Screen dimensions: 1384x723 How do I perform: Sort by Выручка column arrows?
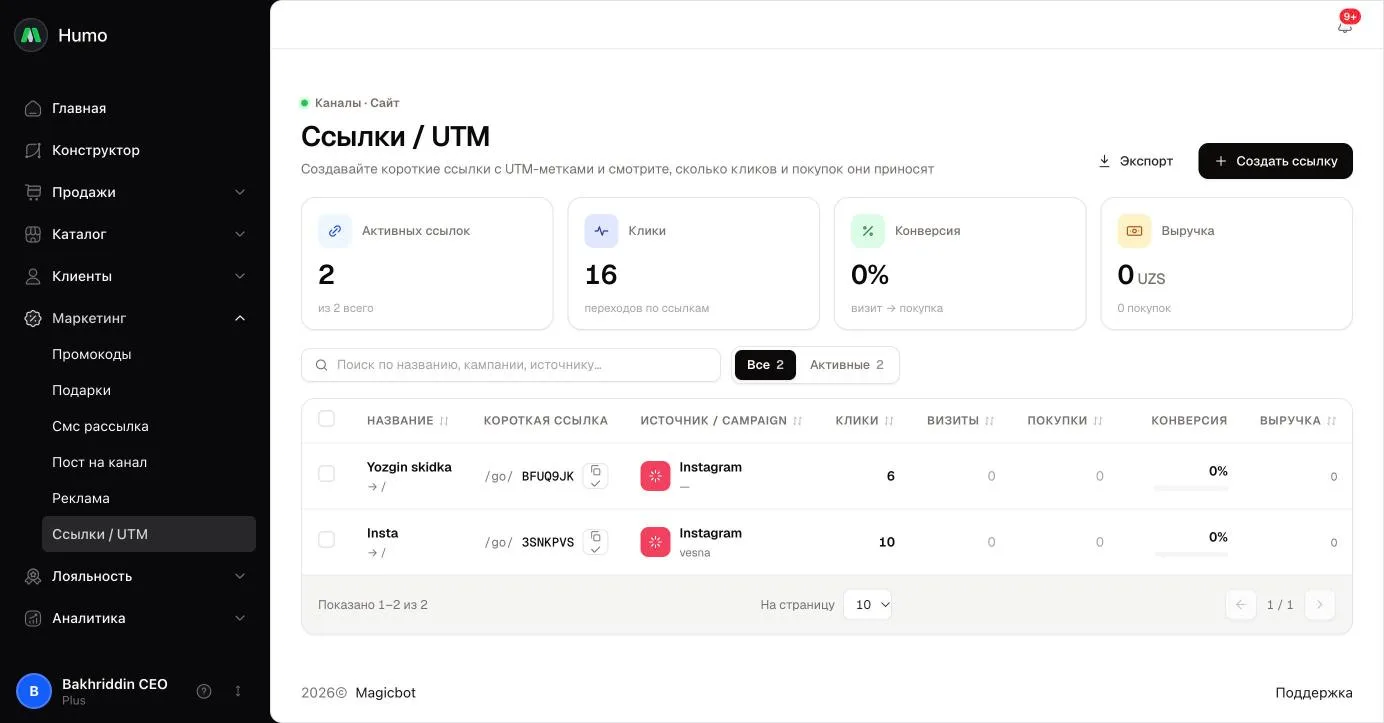pos(1332,421)
